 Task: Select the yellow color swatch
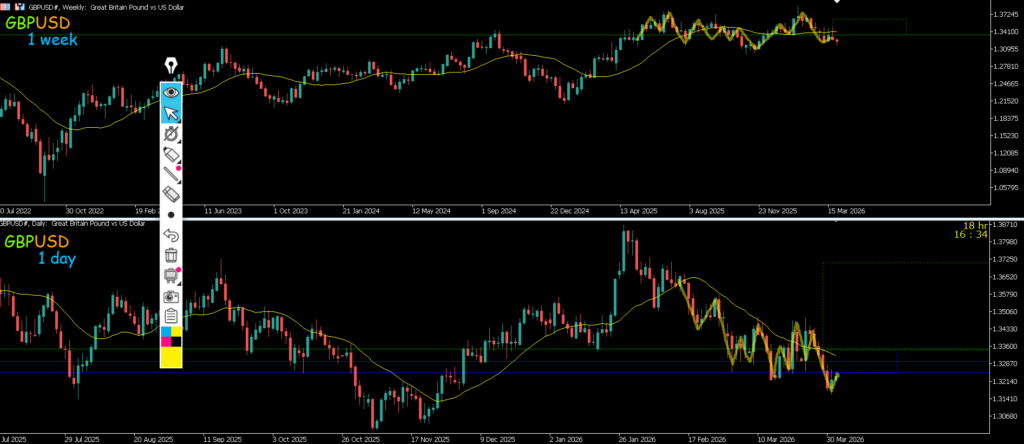pyautogui.click(x=171, y=357)
